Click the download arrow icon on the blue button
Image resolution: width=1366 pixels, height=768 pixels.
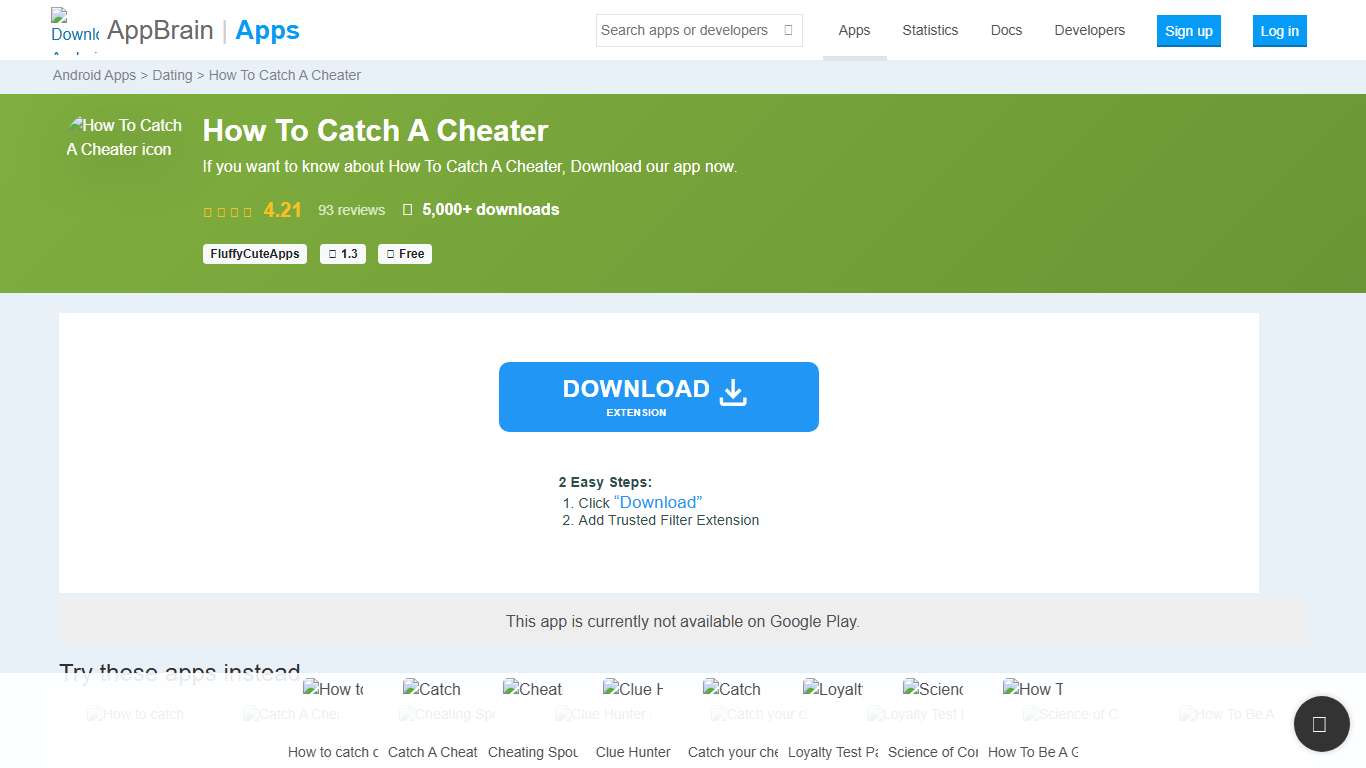click(733, 392)
